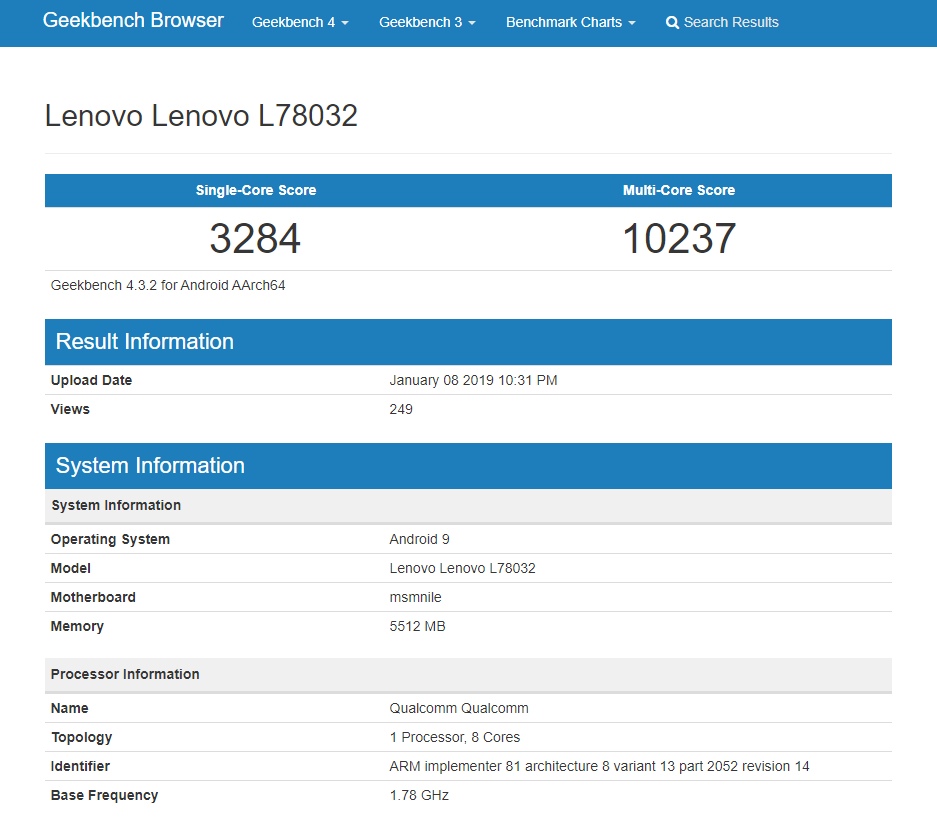Expand the Geekbench 3 dropdown menu
The width and height of the screenshot is (937, 825).
click(x=427, y=22)
